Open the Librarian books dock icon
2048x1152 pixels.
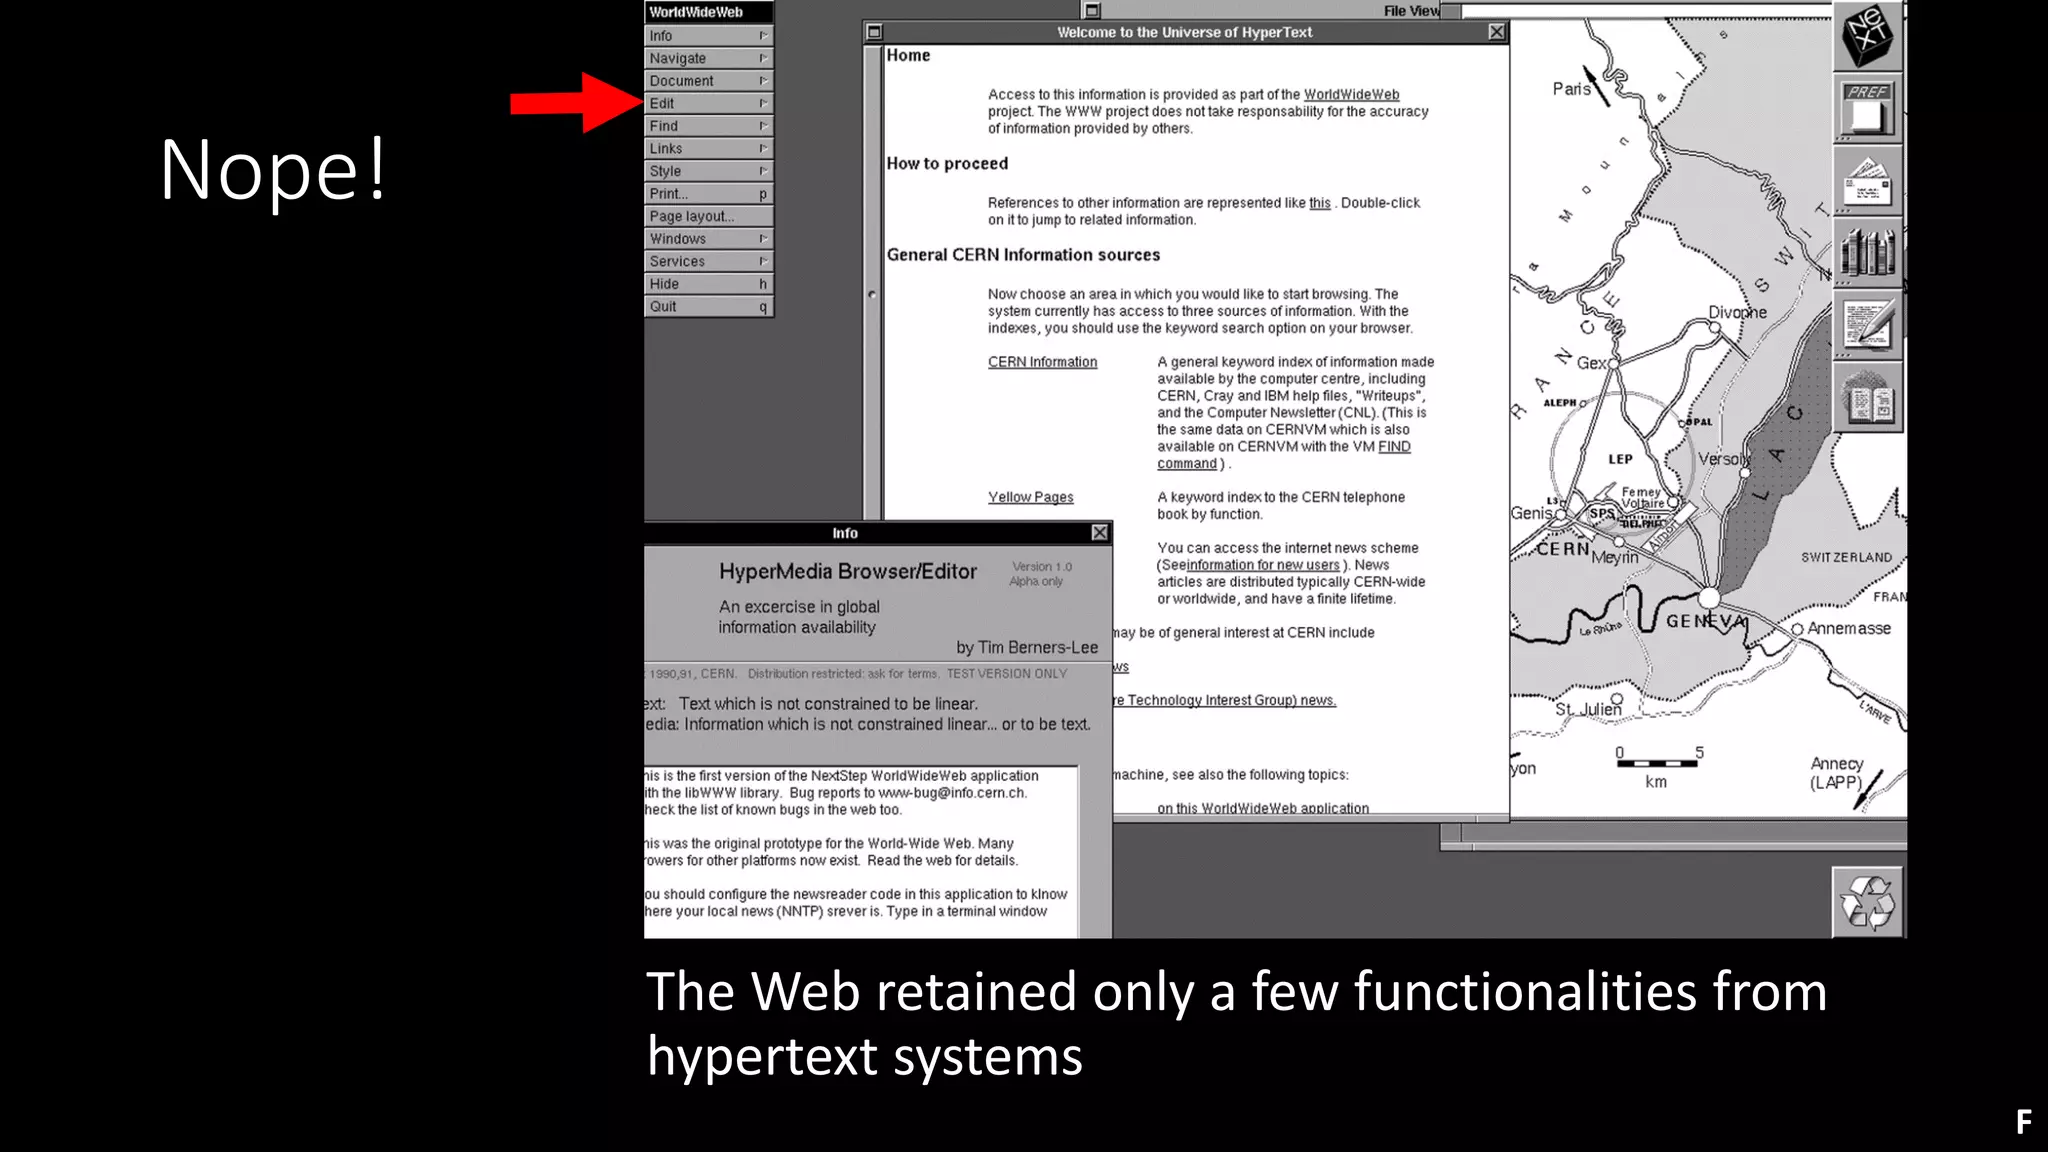point(1868,253)
